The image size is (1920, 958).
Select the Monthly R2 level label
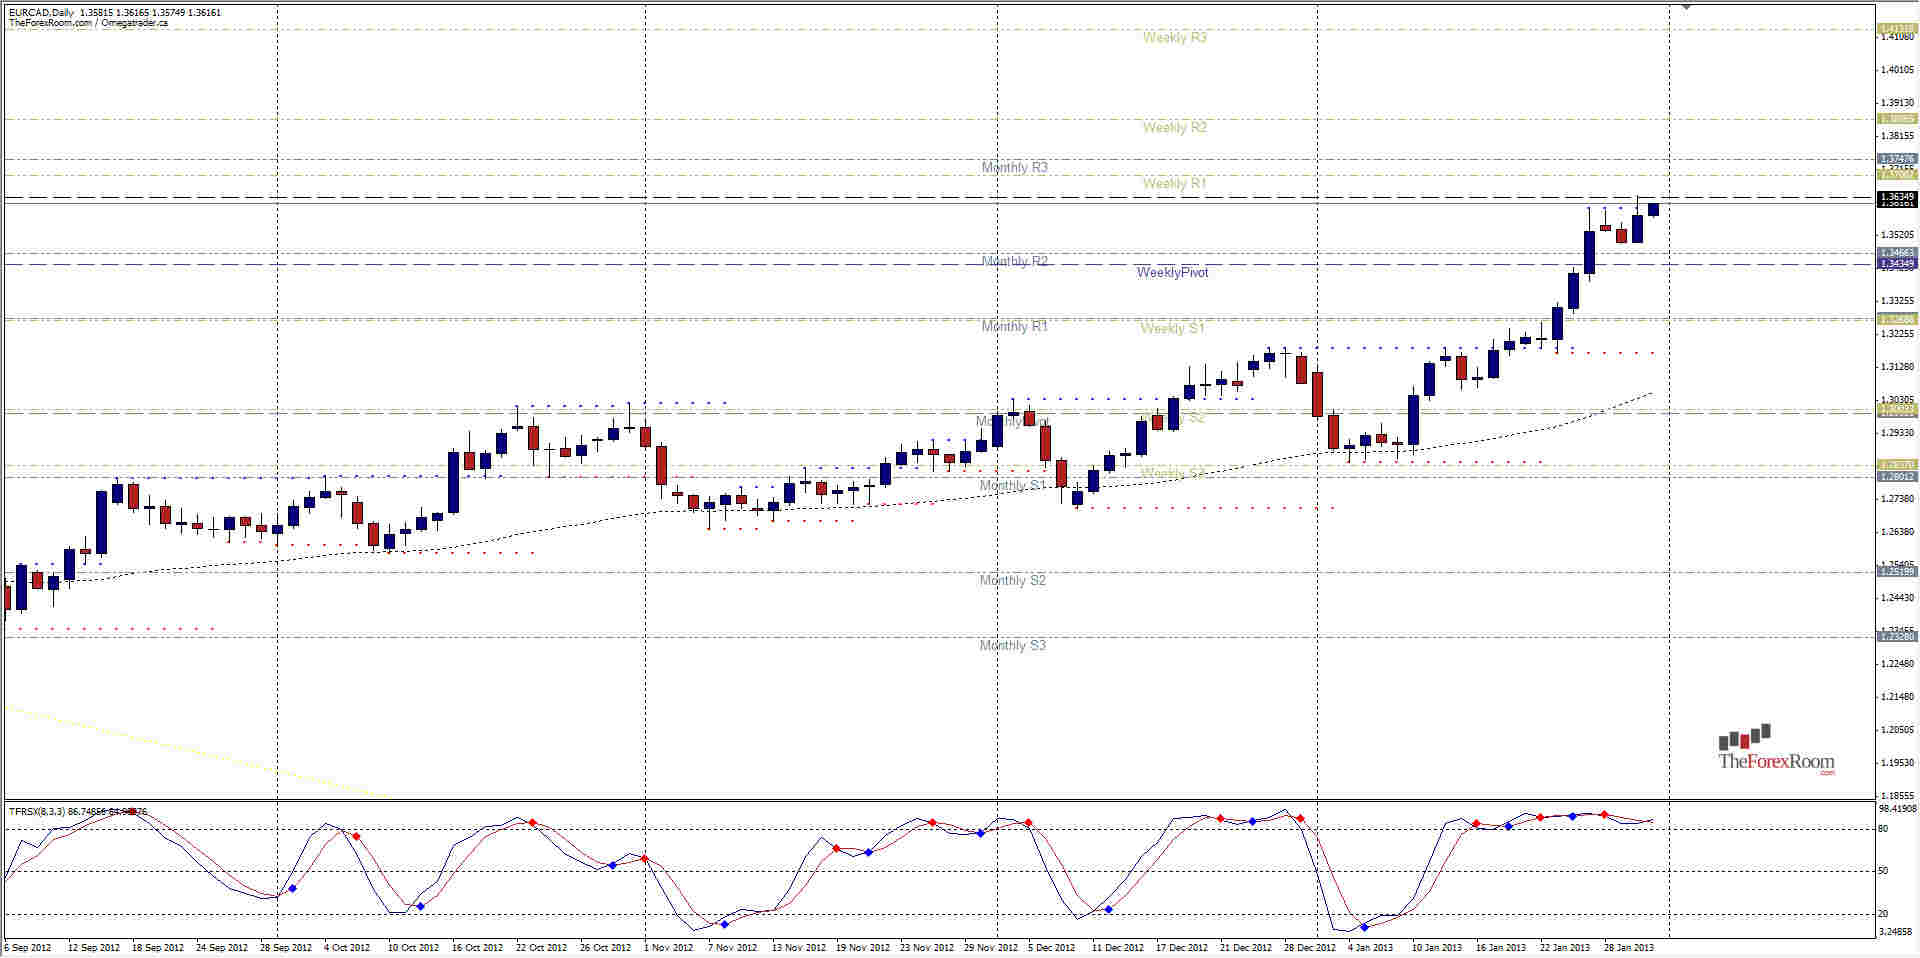tap(1011, 260)
